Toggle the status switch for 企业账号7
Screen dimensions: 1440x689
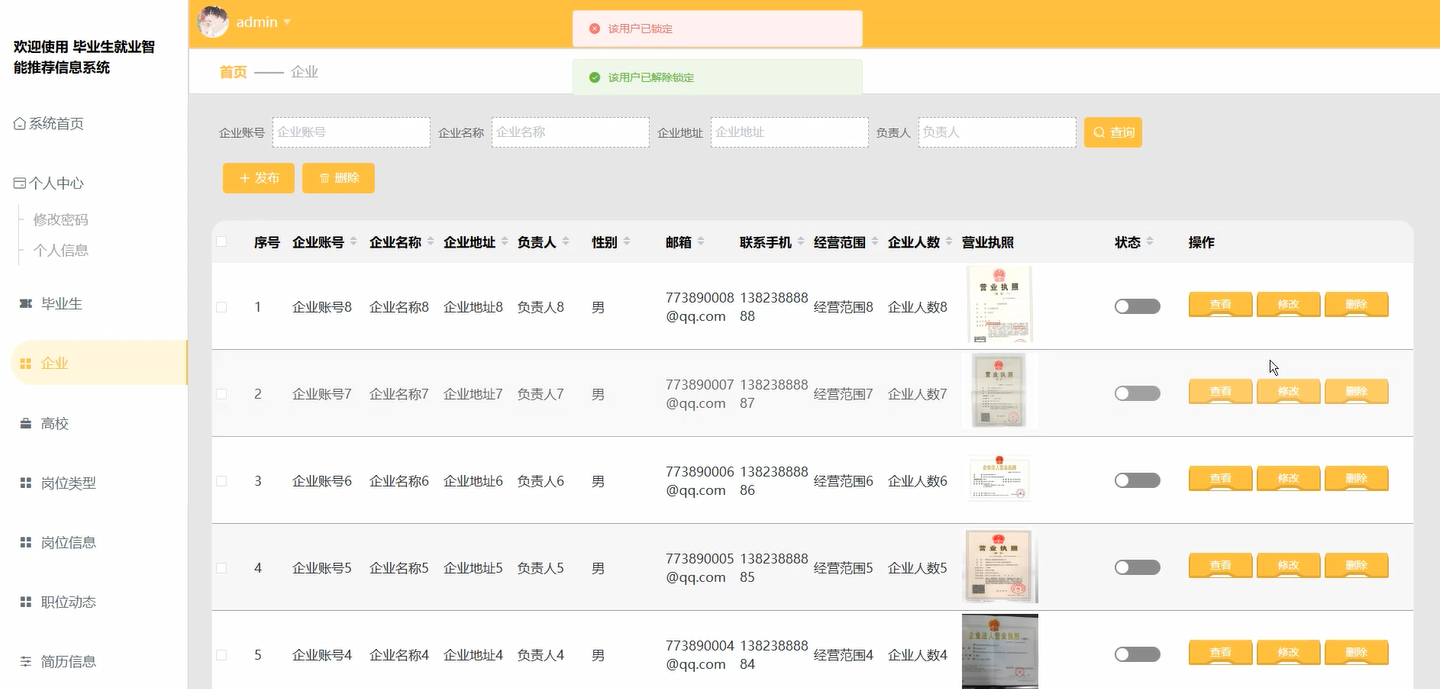tap(1138, 394)
